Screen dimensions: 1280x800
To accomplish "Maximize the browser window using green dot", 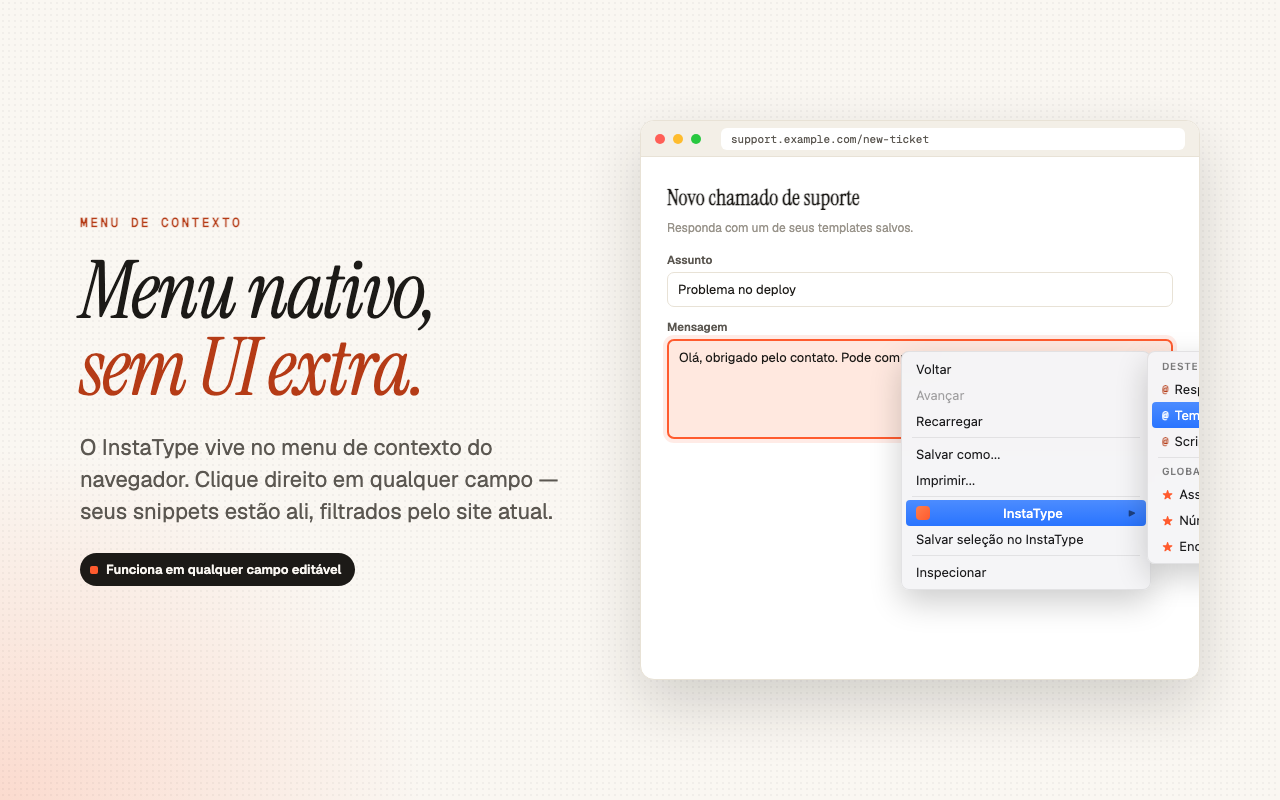I will 696,139.
